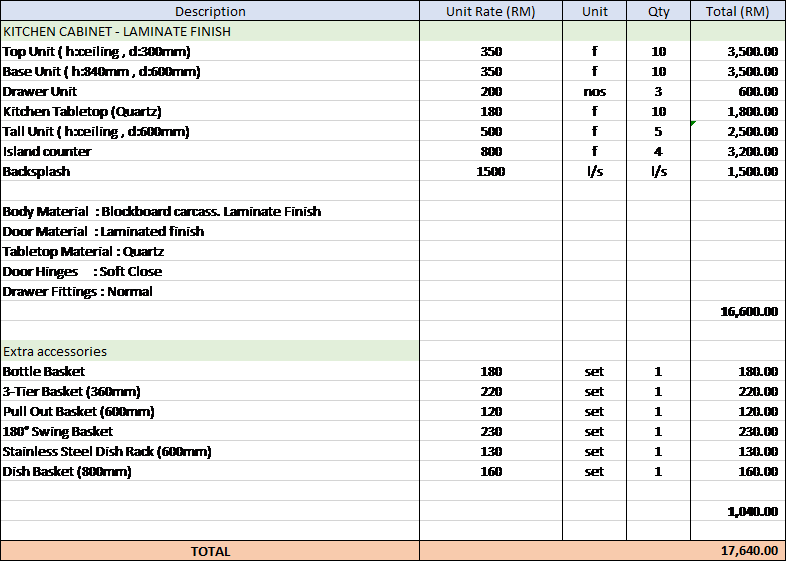Select the Kitchen Cabinet - Laminate Finish heading cell

click(210, 31)
